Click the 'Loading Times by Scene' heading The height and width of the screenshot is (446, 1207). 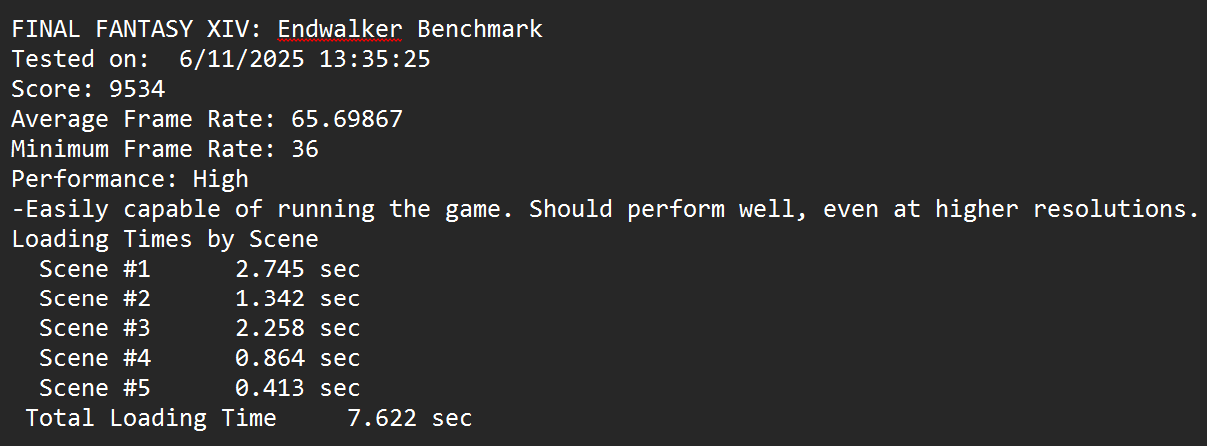pos(165,239)
